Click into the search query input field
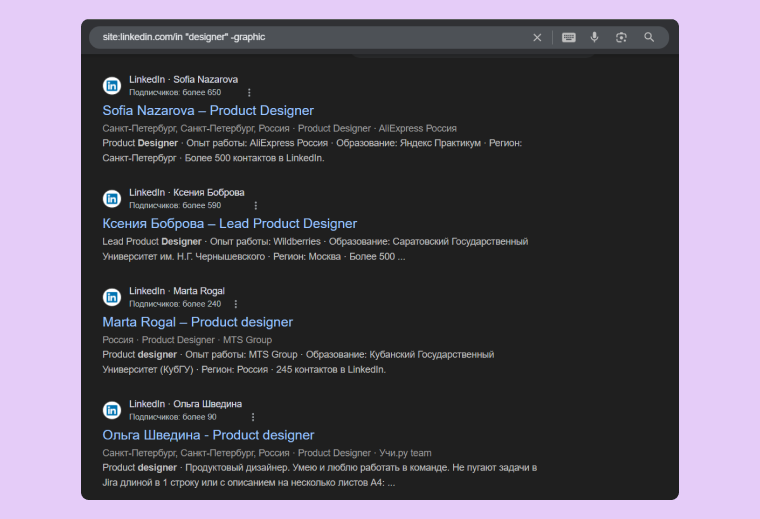 (300, 37)
